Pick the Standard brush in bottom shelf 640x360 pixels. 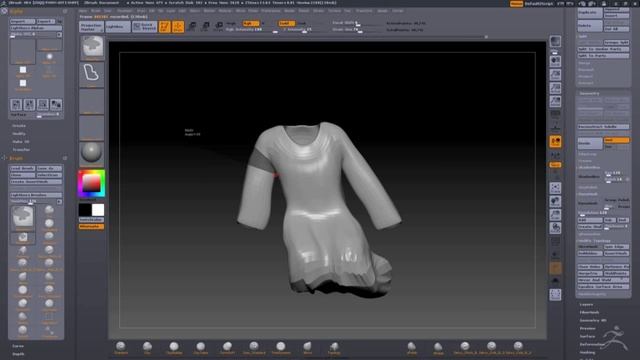coord(121,348)
